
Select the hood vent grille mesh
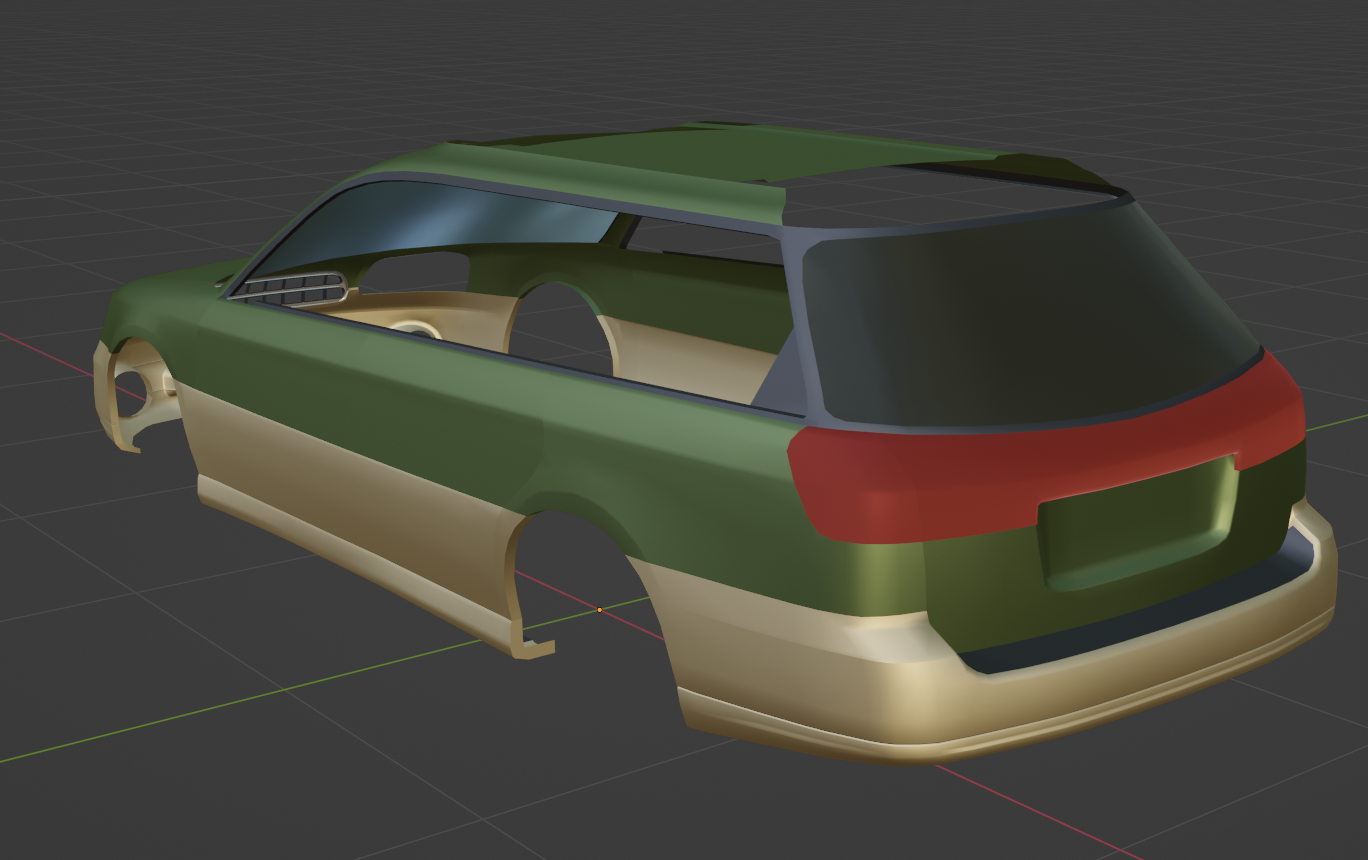tap(291, 288)
